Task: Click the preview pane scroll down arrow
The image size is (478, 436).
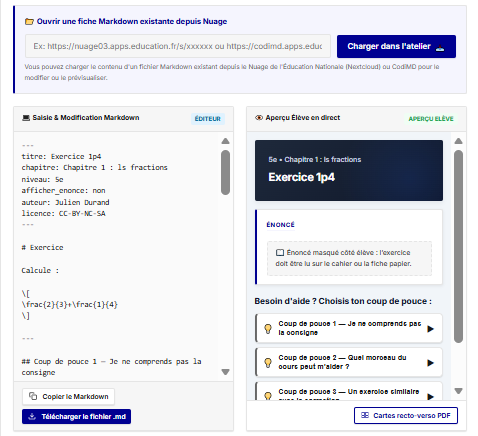Action: (458, 391)
